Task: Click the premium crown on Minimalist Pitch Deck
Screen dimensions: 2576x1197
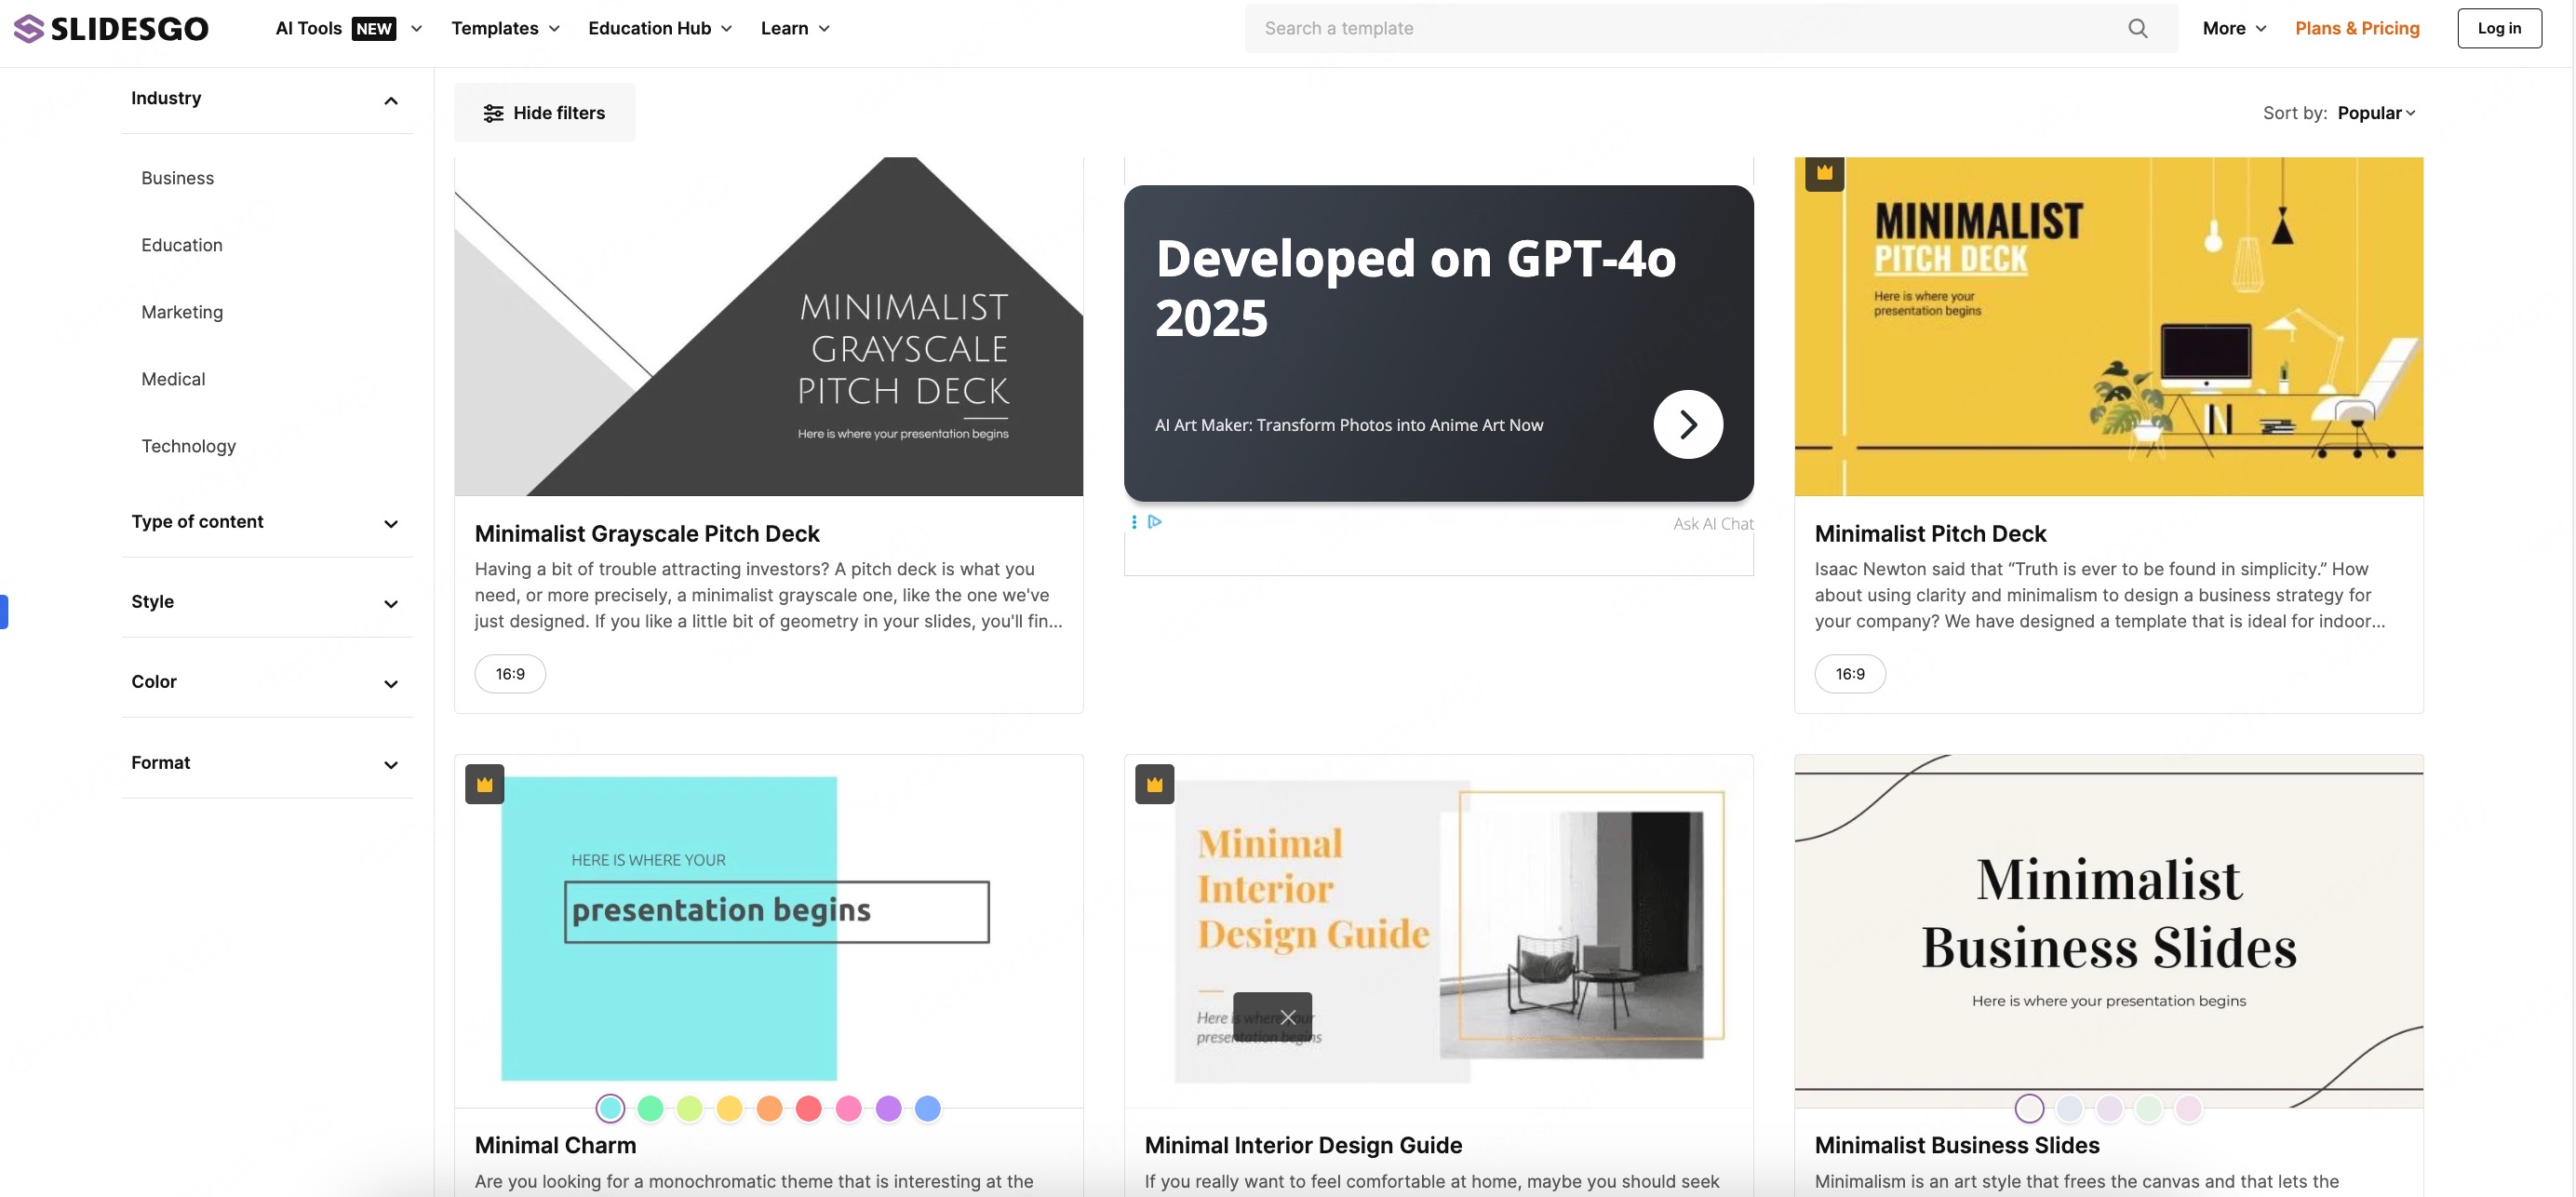Action: pyautogui.click(x=1824, y=172)
